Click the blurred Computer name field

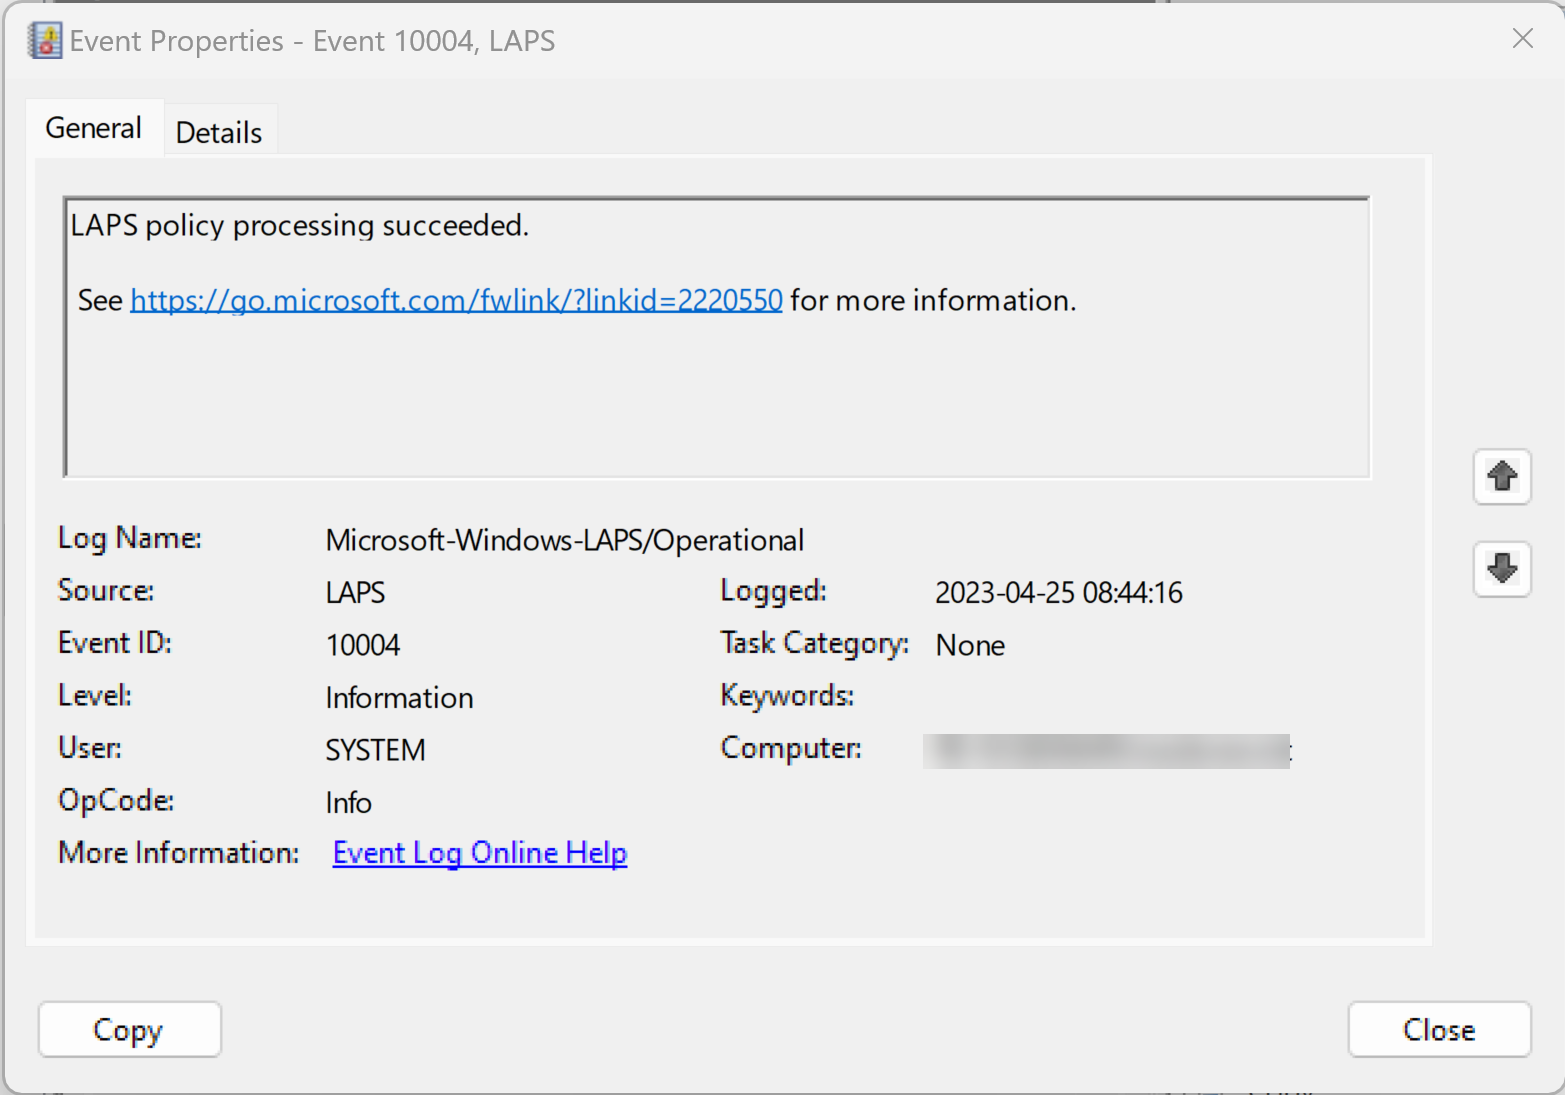(1105, 751)
